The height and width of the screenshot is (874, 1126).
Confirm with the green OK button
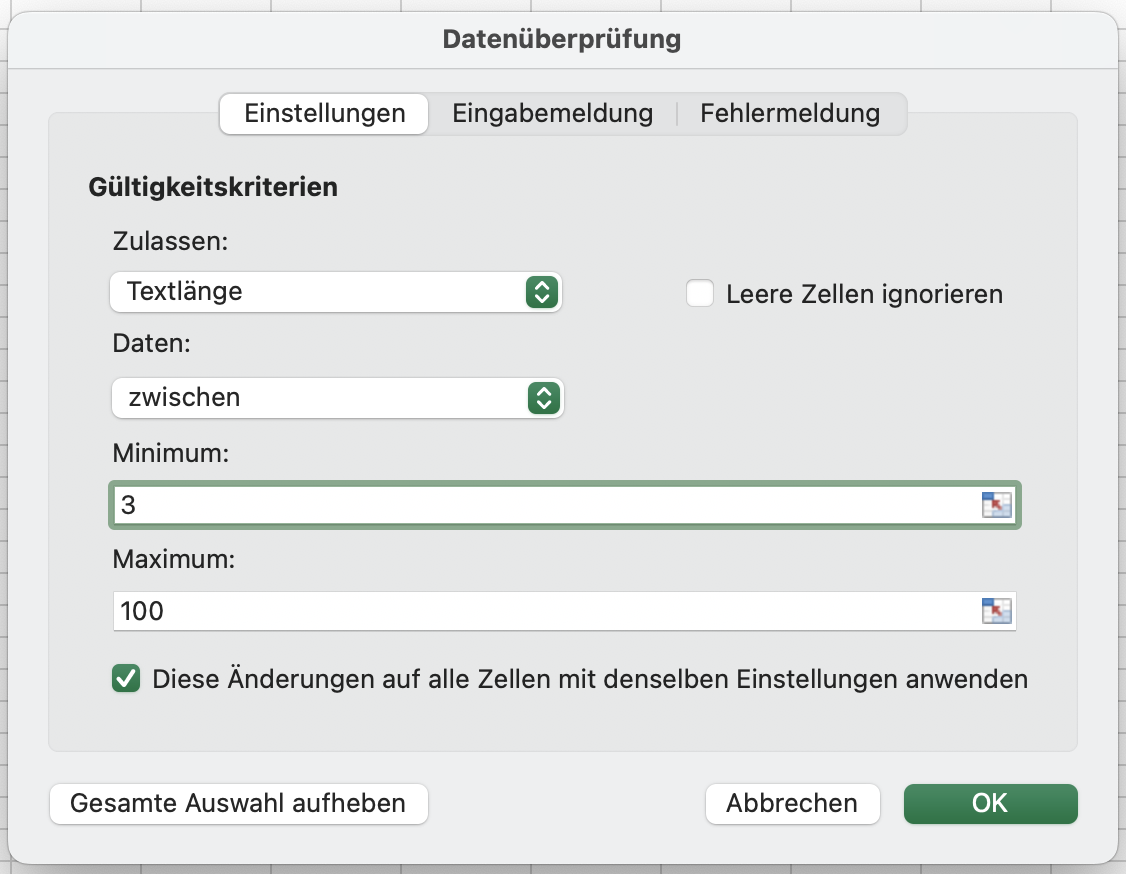(x=990, y=803)
